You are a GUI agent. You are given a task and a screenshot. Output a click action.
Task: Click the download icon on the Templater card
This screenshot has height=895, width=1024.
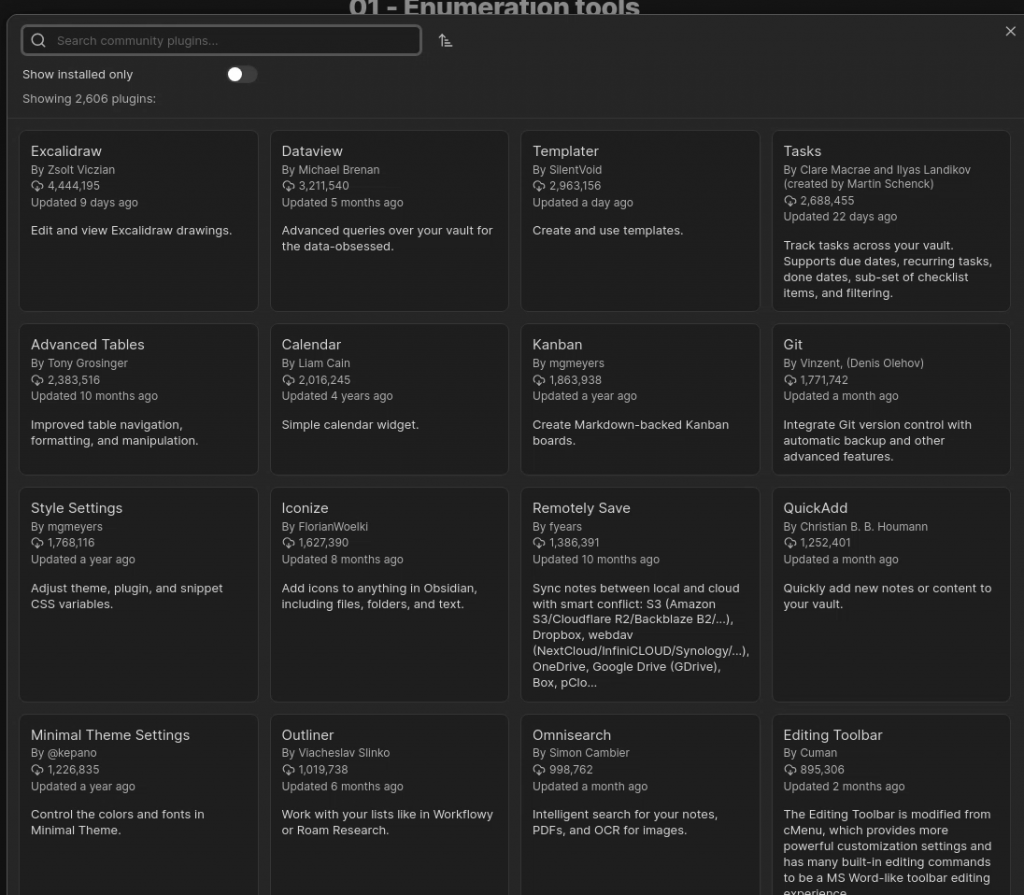539,186
